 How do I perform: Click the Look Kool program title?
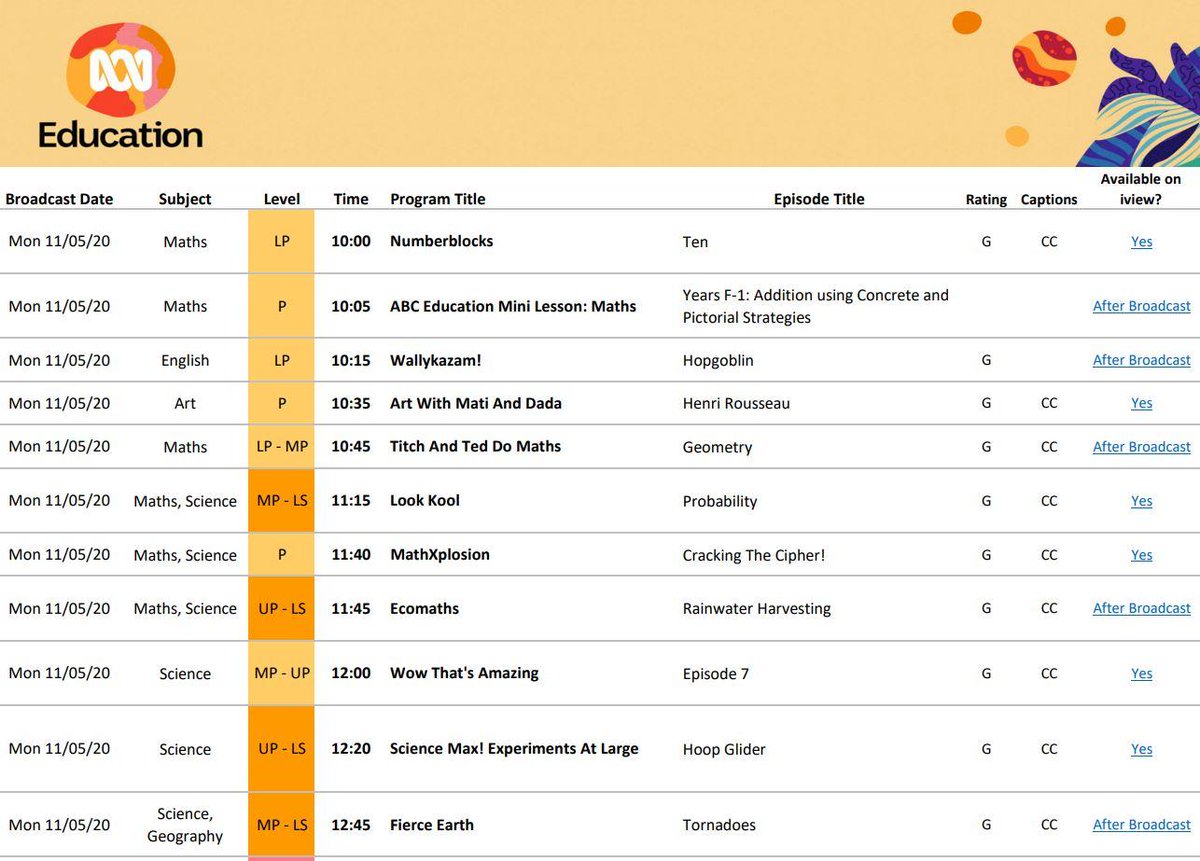[425, 501]
